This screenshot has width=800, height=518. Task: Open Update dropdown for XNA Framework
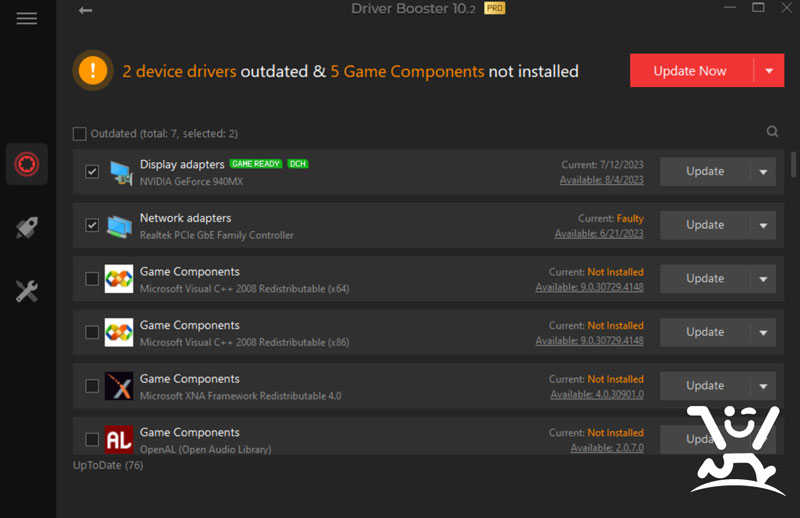point(763,386)
